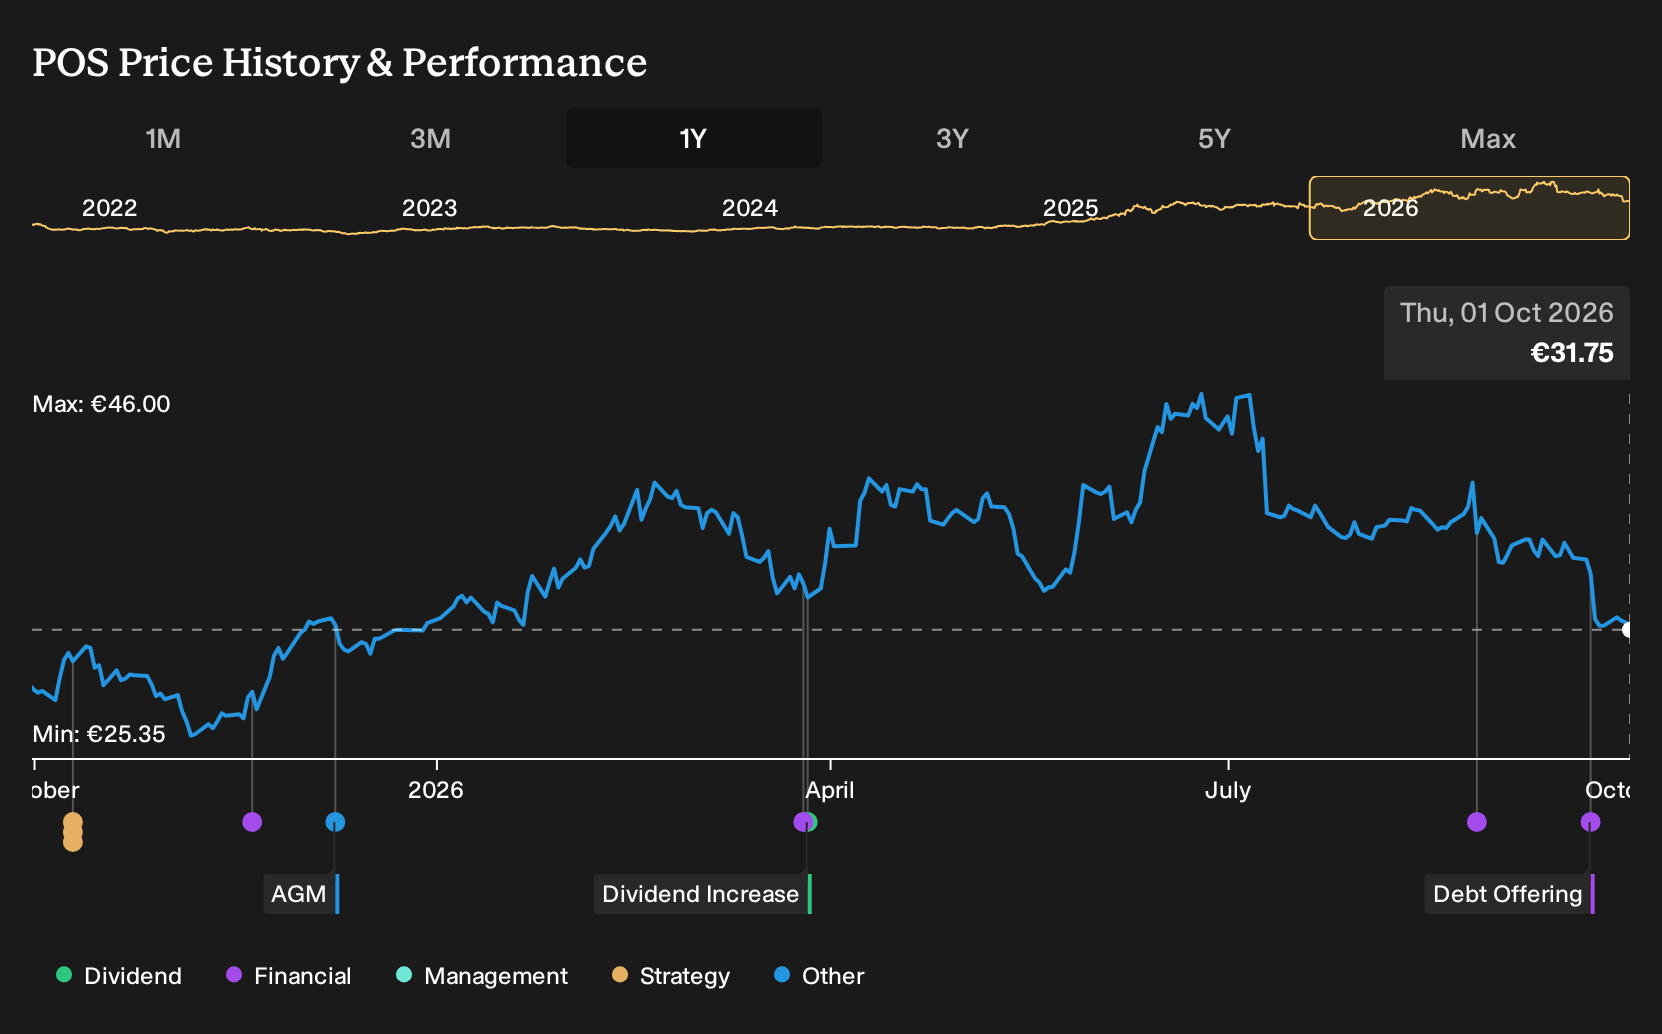Open the Debt Offering event label
The width and height of the screenshot is (1662, 1034).
(1510, 894)
